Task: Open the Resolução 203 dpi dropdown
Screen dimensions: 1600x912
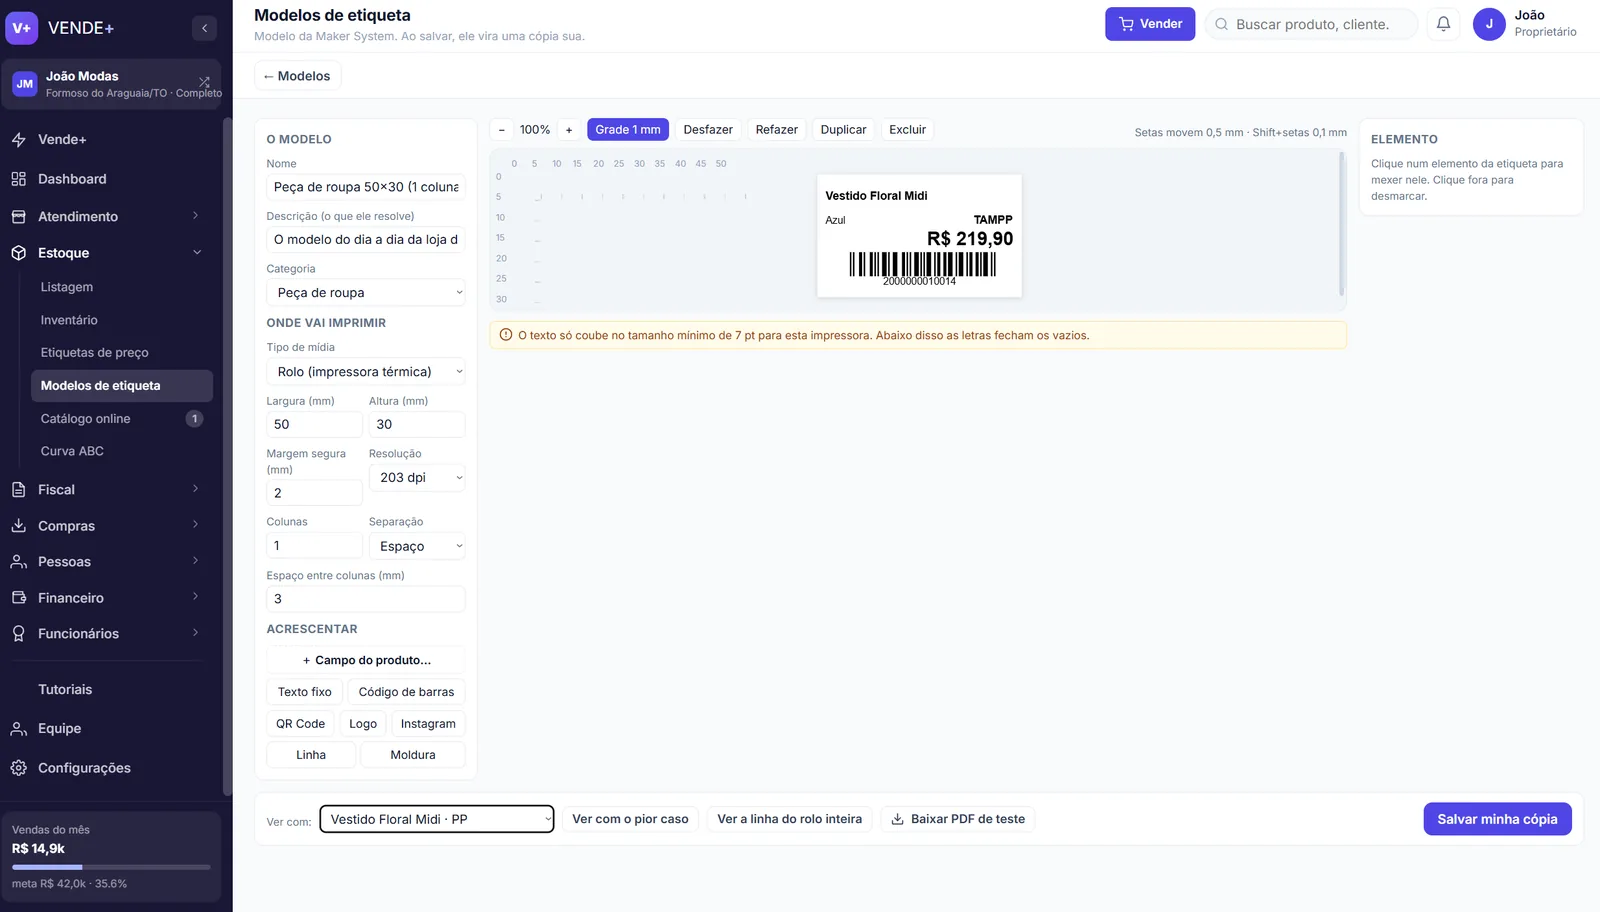Action: [x=417, y=478]
